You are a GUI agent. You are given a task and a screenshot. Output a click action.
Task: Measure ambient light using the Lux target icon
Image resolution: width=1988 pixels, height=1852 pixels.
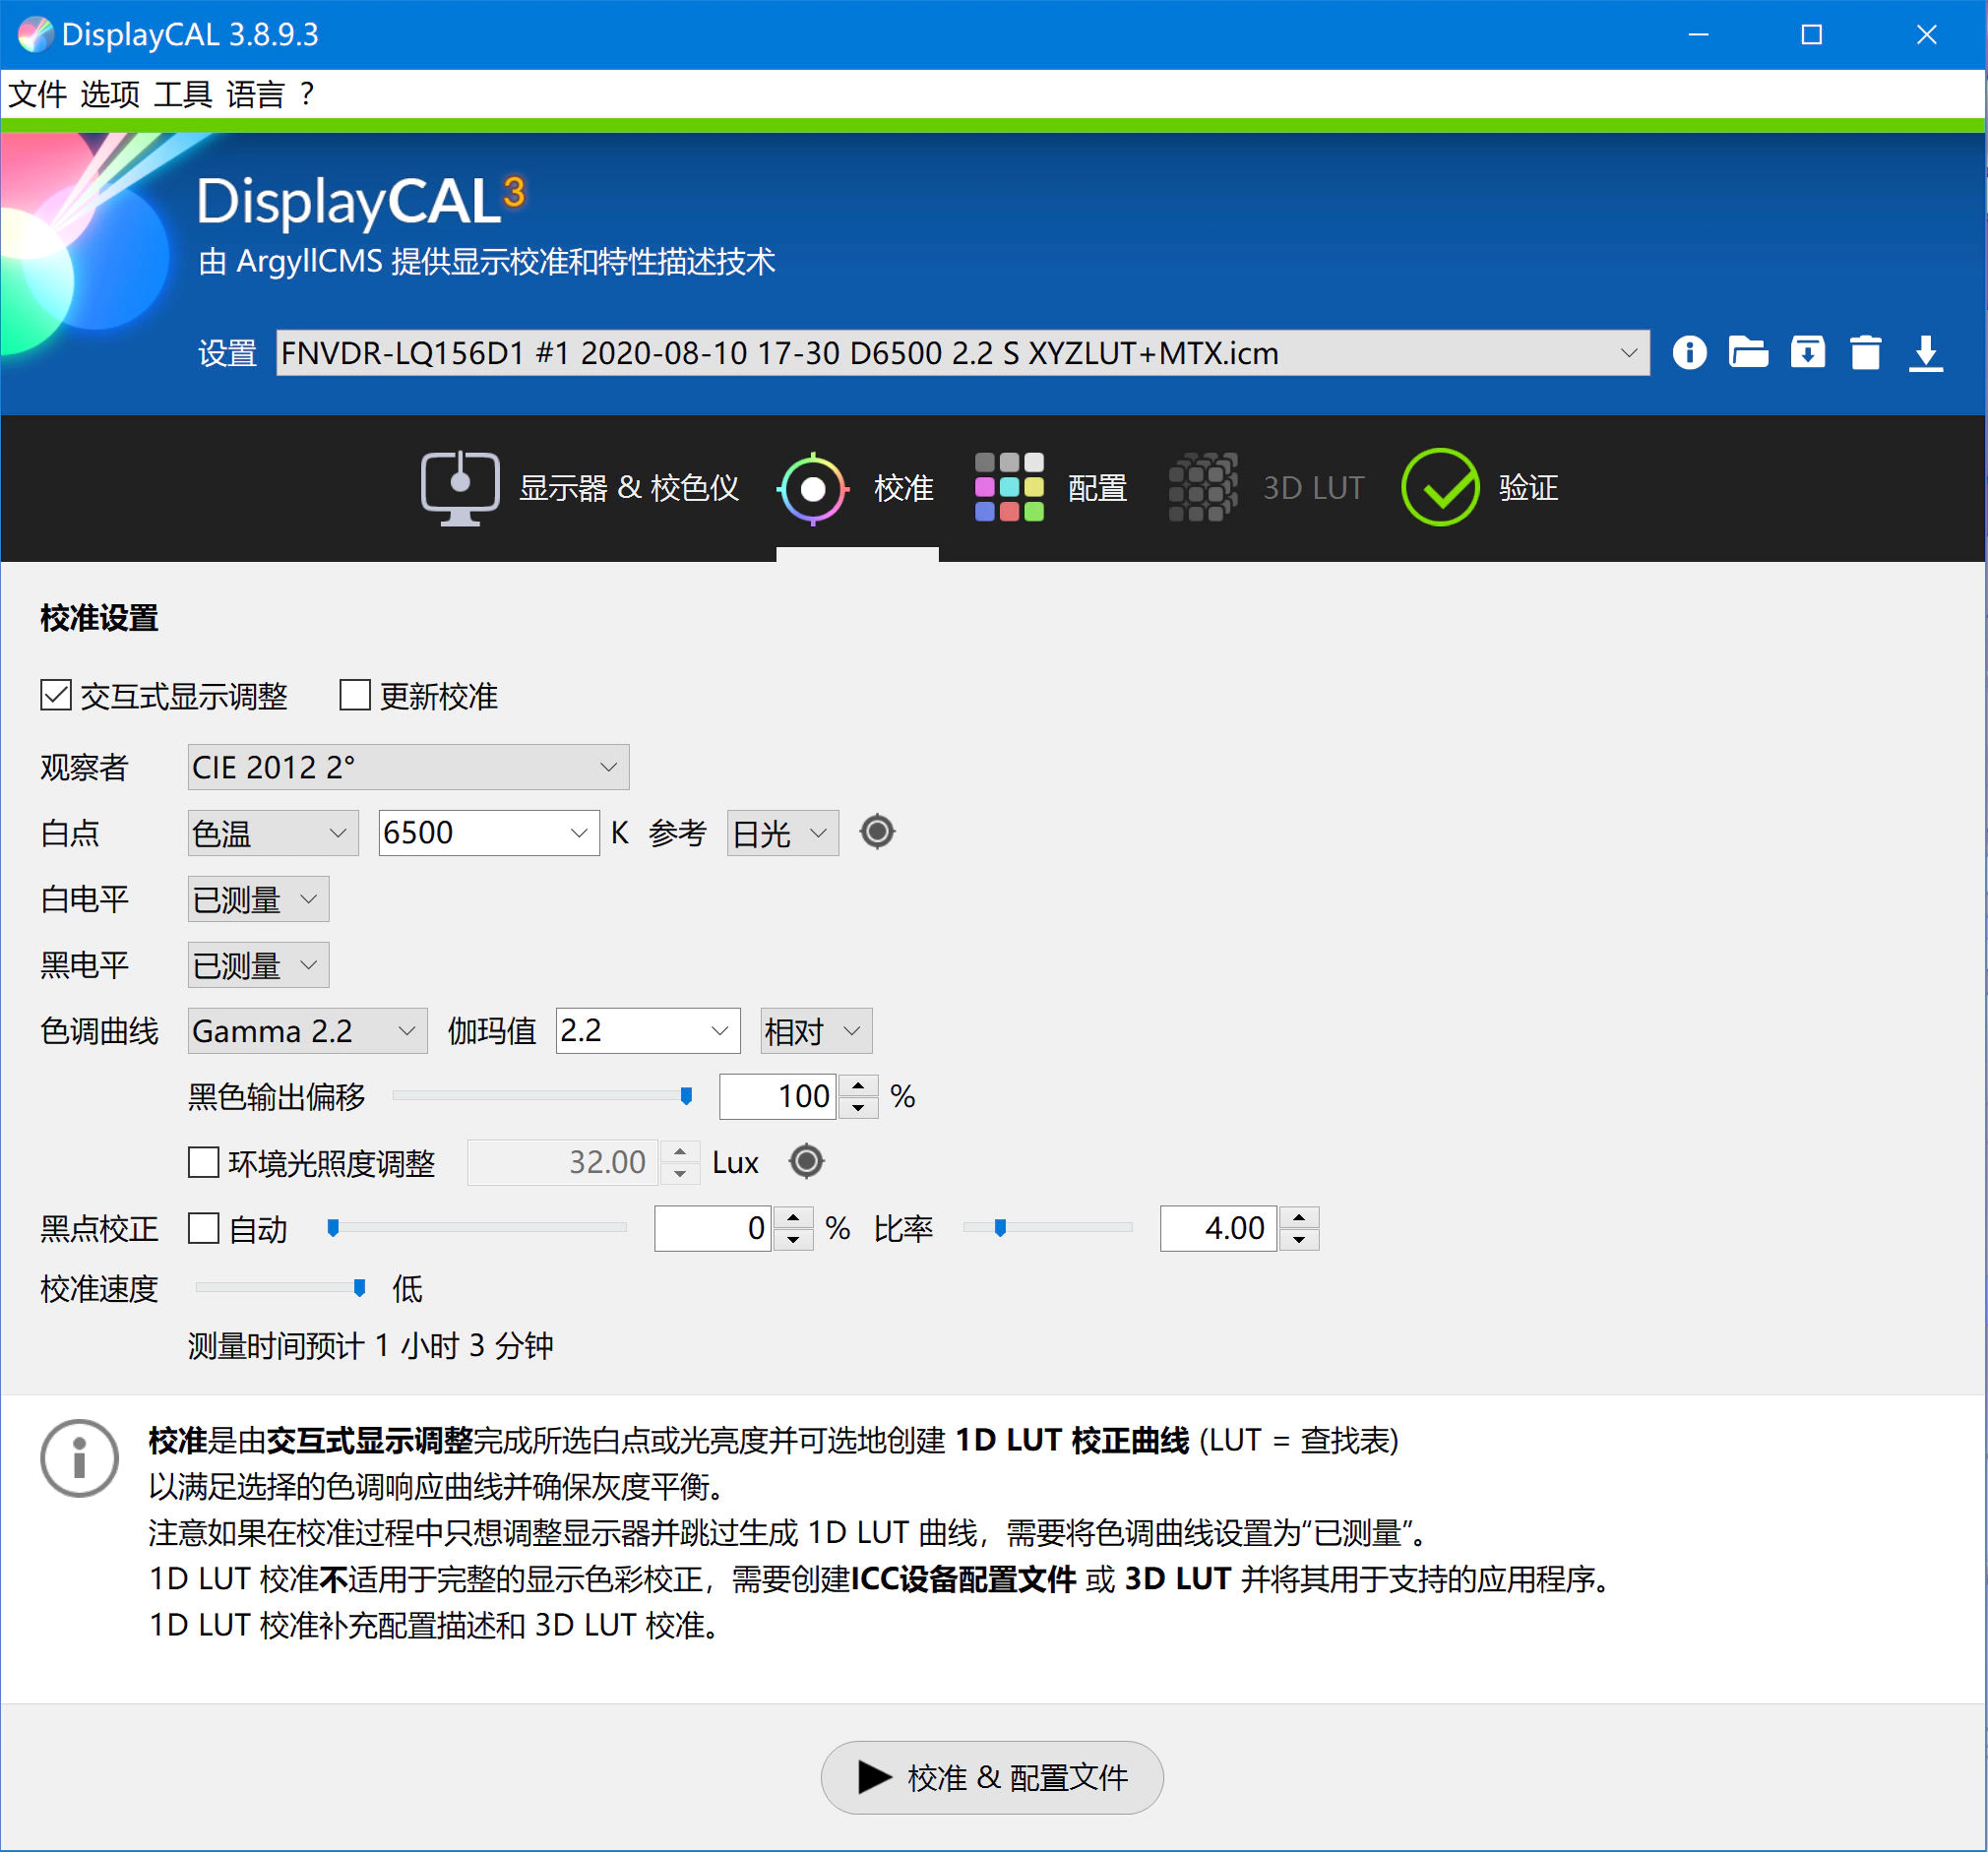pyautogui.click(x=806, y=1162)
